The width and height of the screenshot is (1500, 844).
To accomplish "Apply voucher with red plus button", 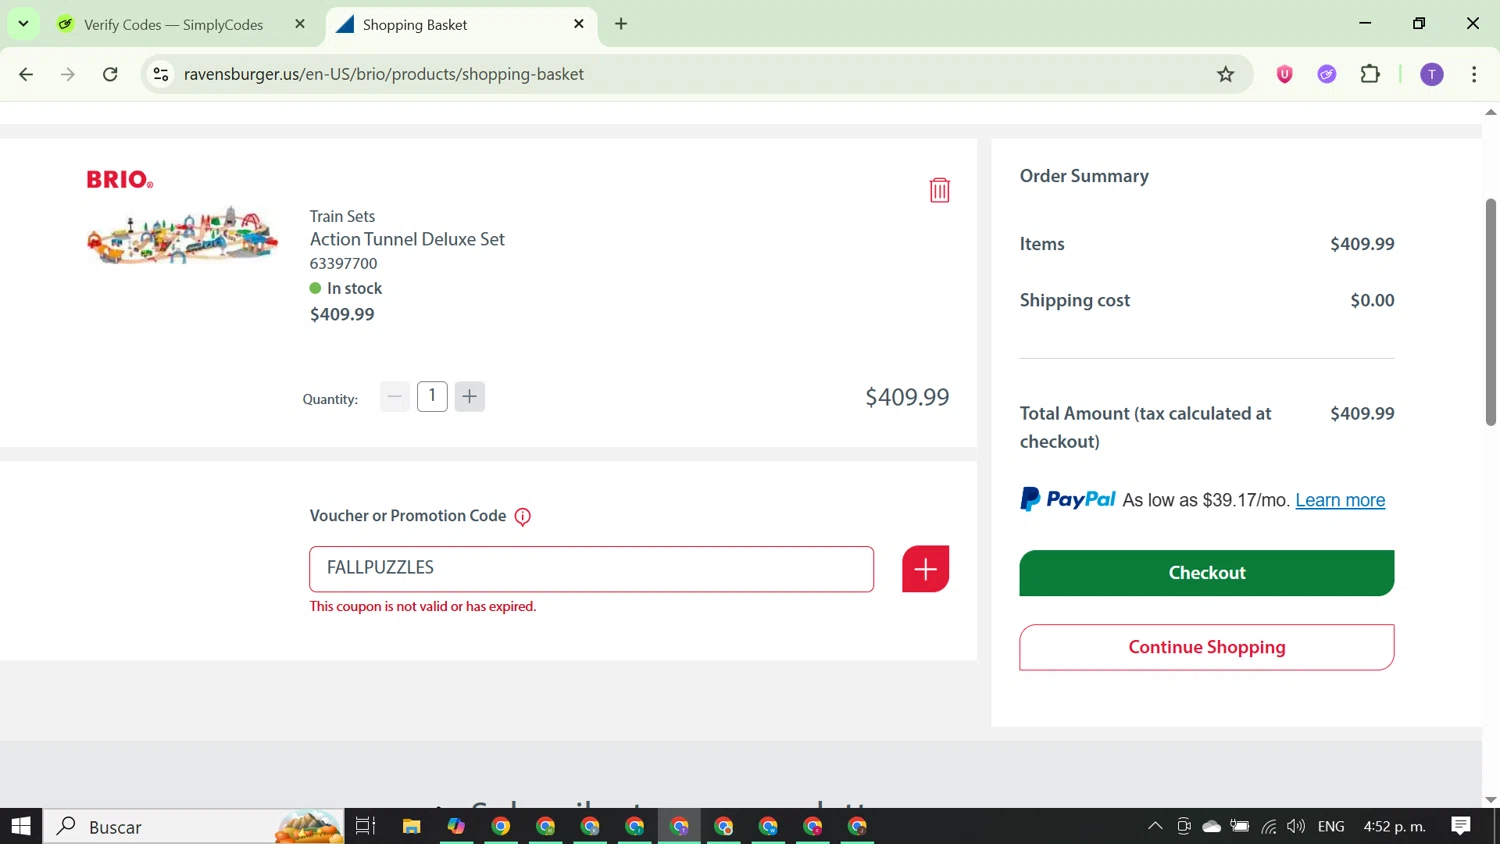I will point(925,569).
